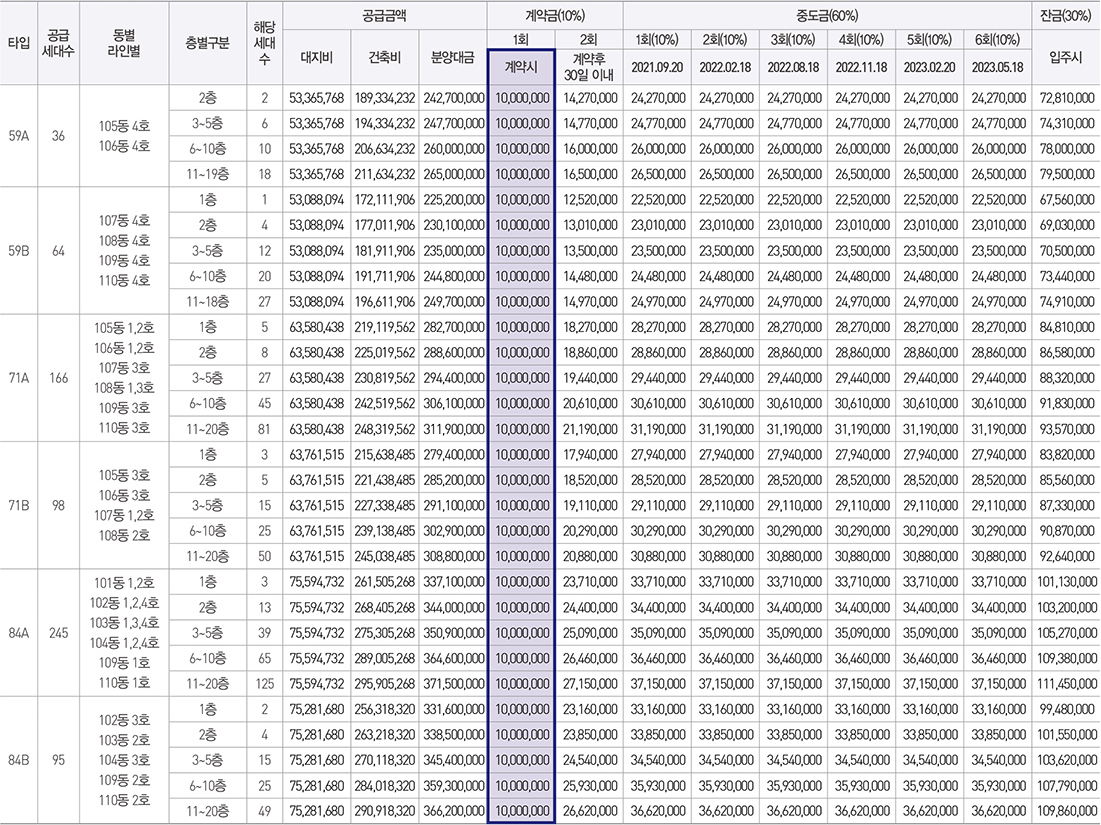Click the 계약금(10%) group header
This screenshot has width=1101, height=825.
tap(555, 15)
